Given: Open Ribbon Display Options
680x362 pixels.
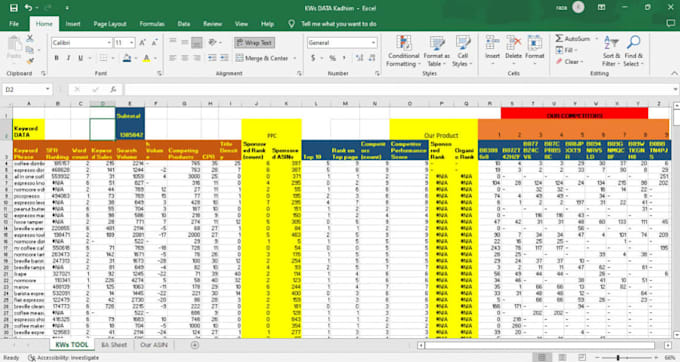Looking at the screenshot, I should 602,8.
